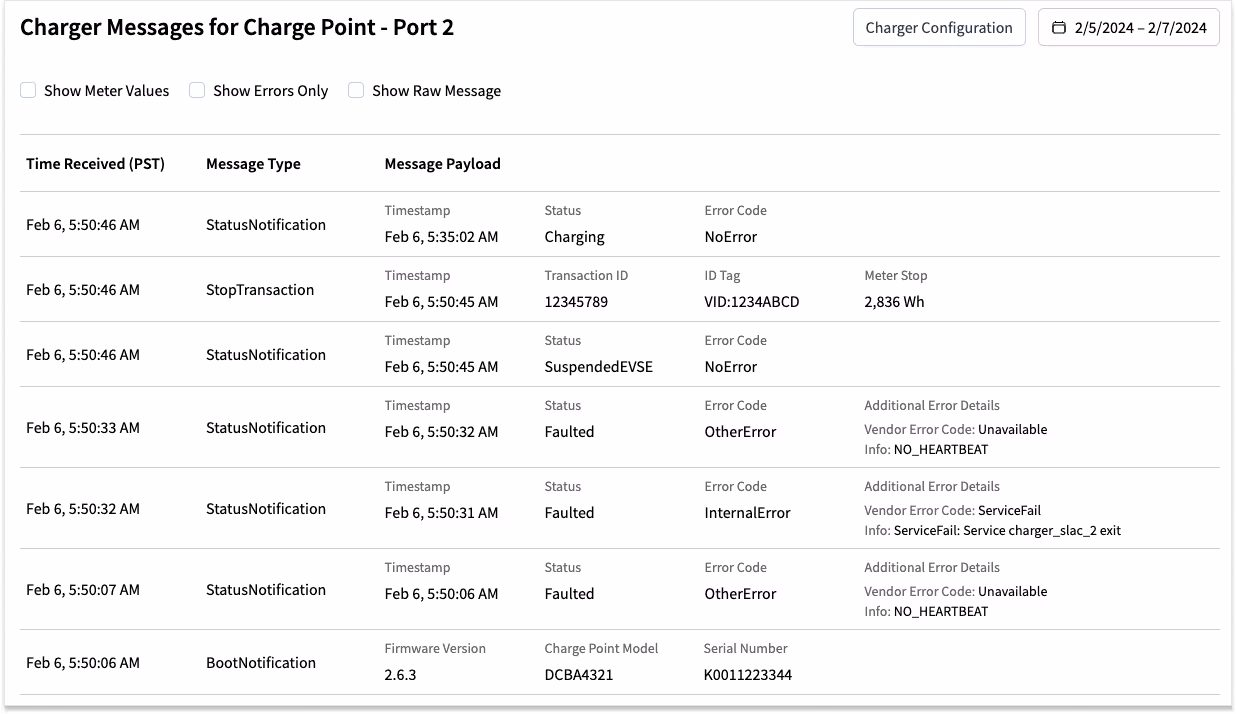Screen dimensions: 1236x714
Task: Click the page title Charger Messages for Charge Point - Port 2
Action: click(237, 28)
